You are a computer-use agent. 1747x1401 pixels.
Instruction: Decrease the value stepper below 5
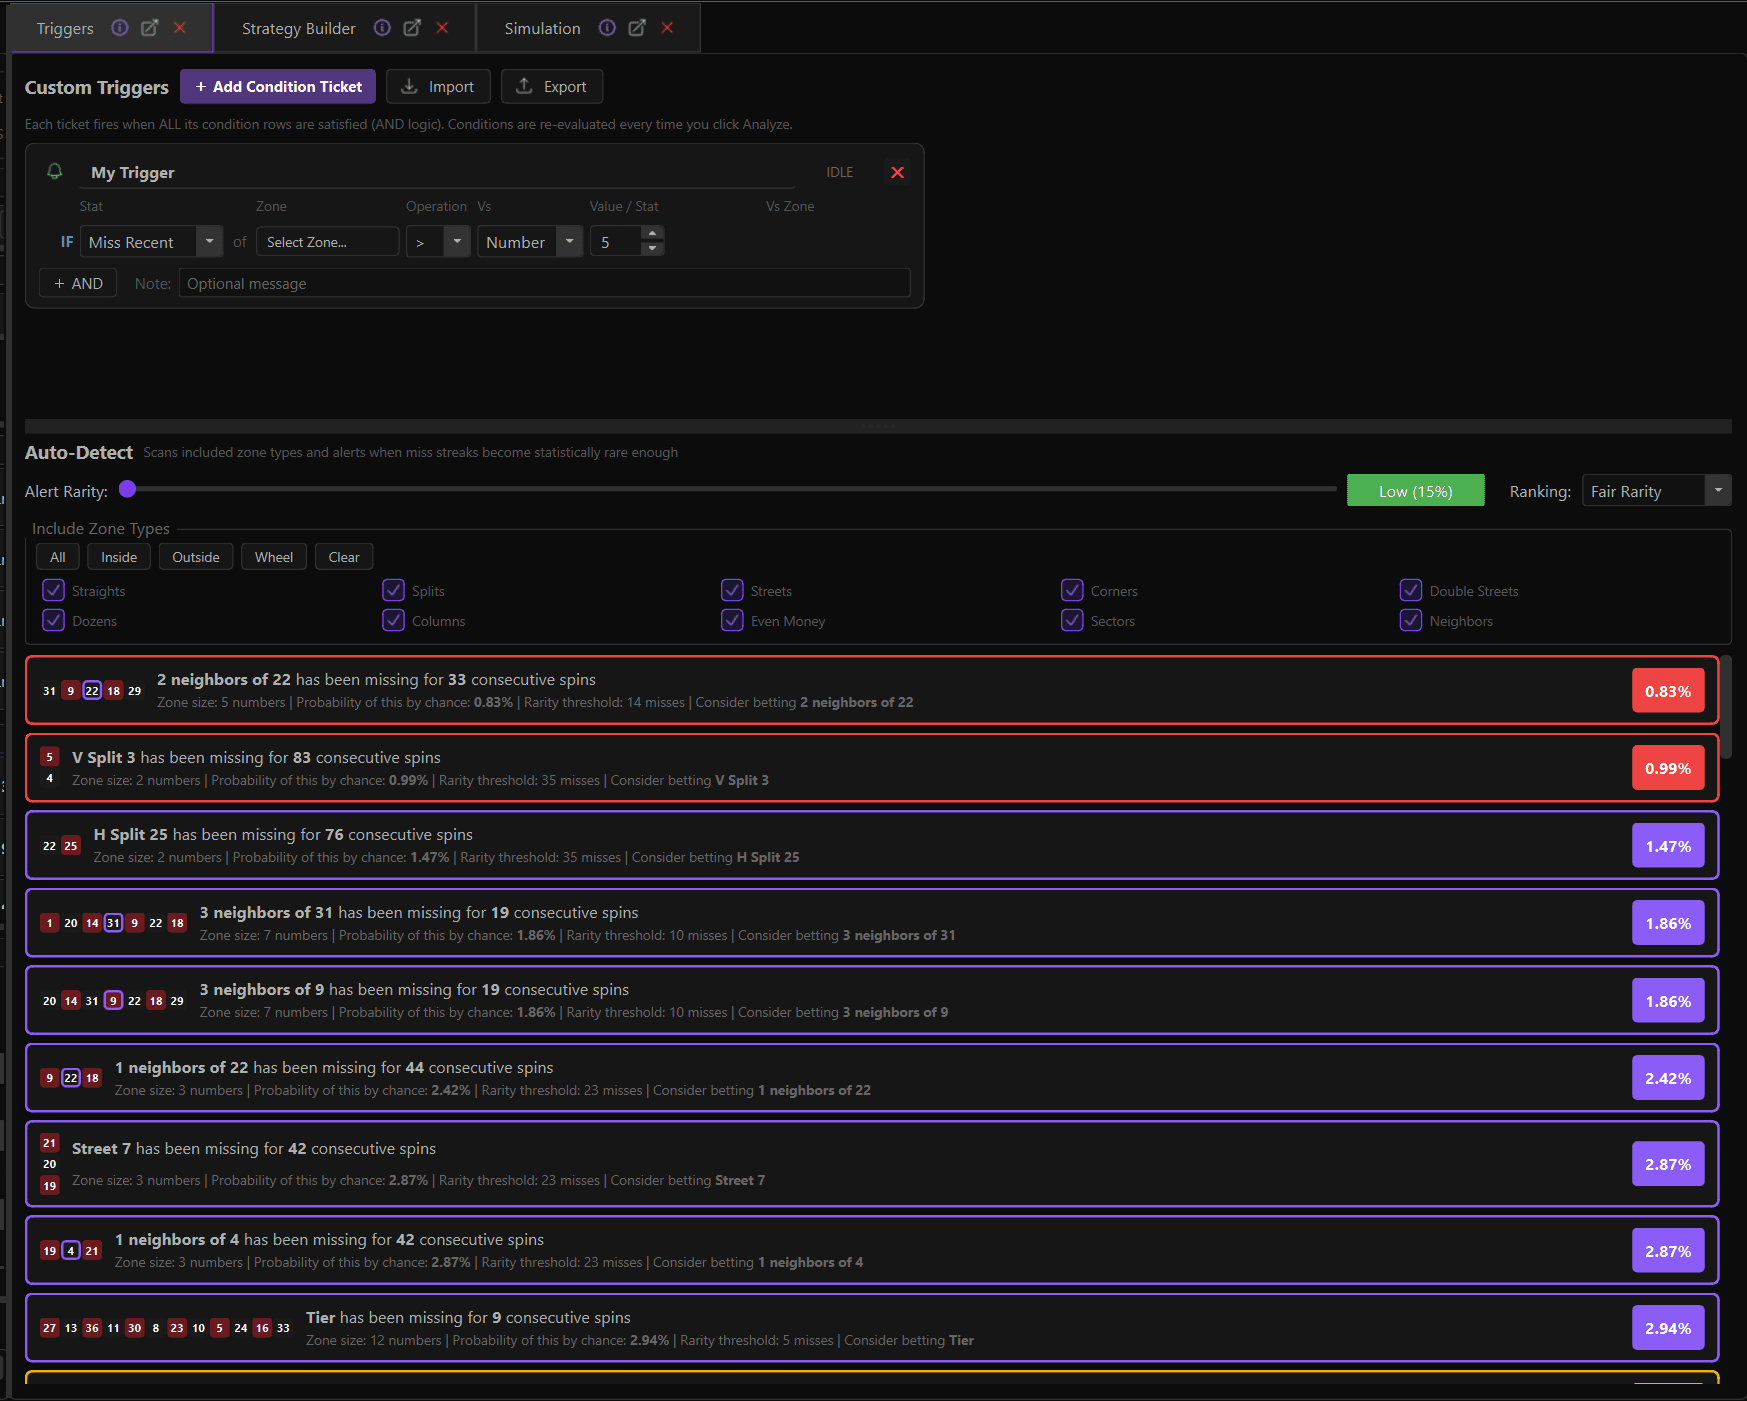point(652,249)
